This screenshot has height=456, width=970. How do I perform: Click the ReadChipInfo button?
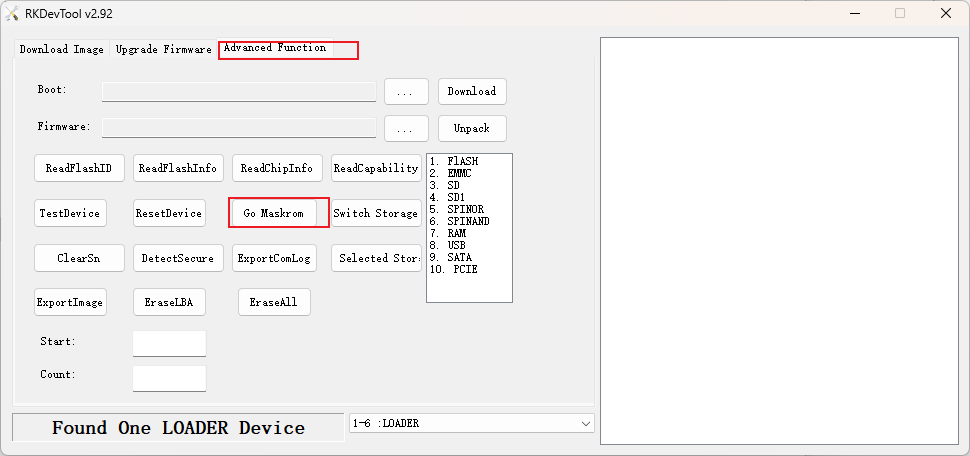(x=276, y=168)
